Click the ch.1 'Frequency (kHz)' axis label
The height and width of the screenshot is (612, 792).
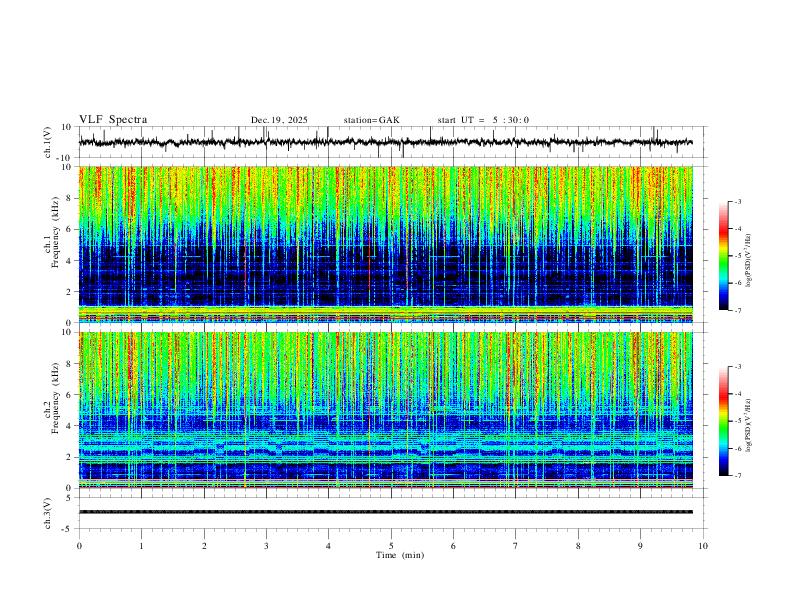[56, 232]
